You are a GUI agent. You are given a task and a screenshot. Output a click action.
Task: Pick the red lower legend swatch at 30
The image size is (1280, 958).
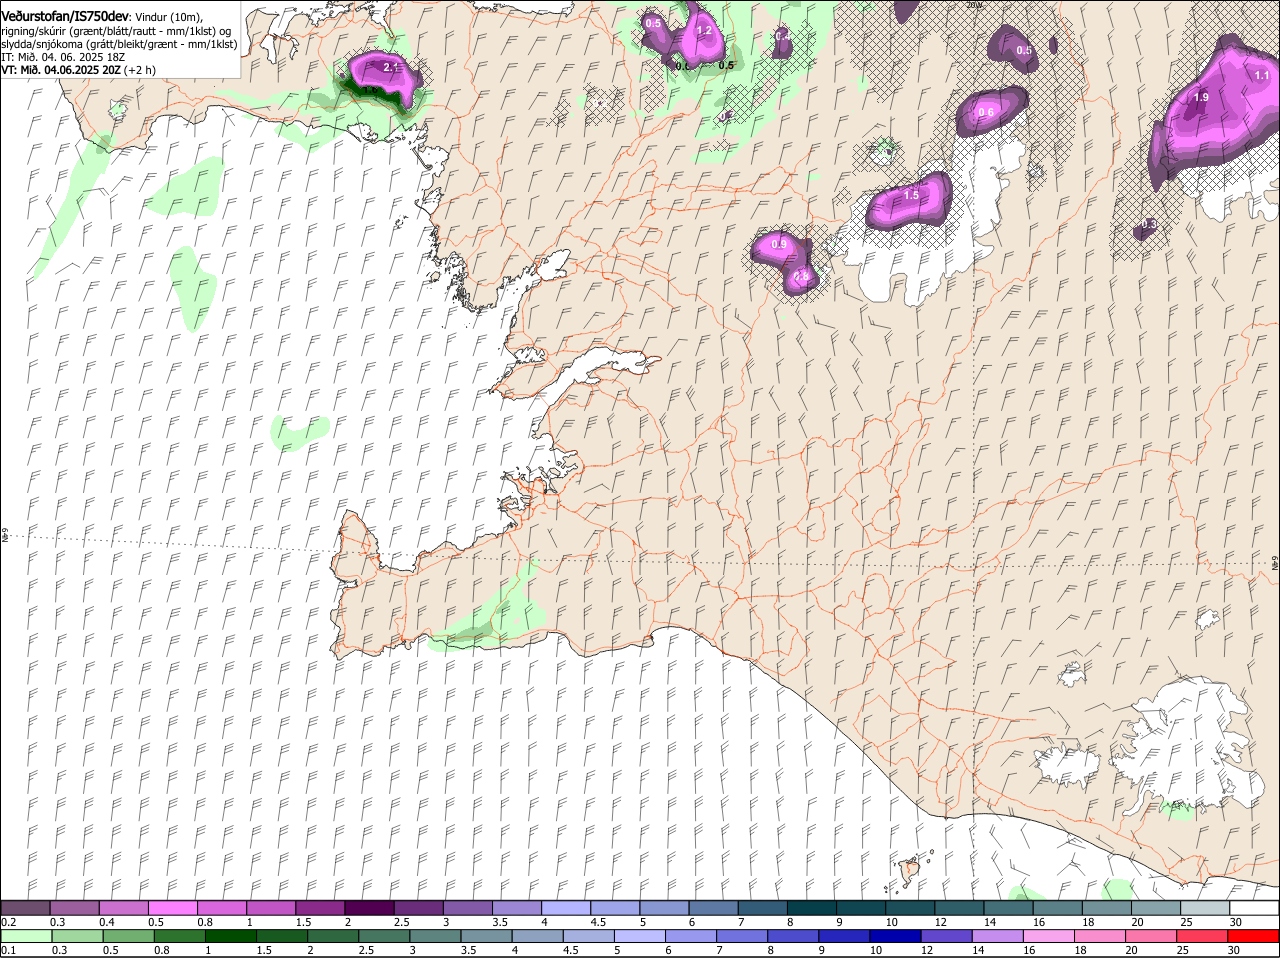coord(1253,936)
